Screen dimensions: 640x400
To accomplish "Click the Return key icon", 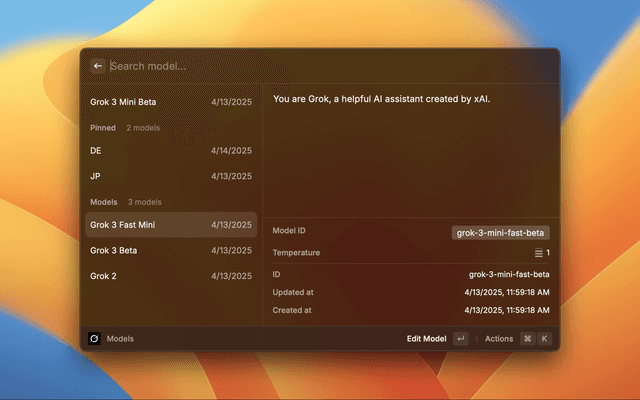I will tap(460, 339).
